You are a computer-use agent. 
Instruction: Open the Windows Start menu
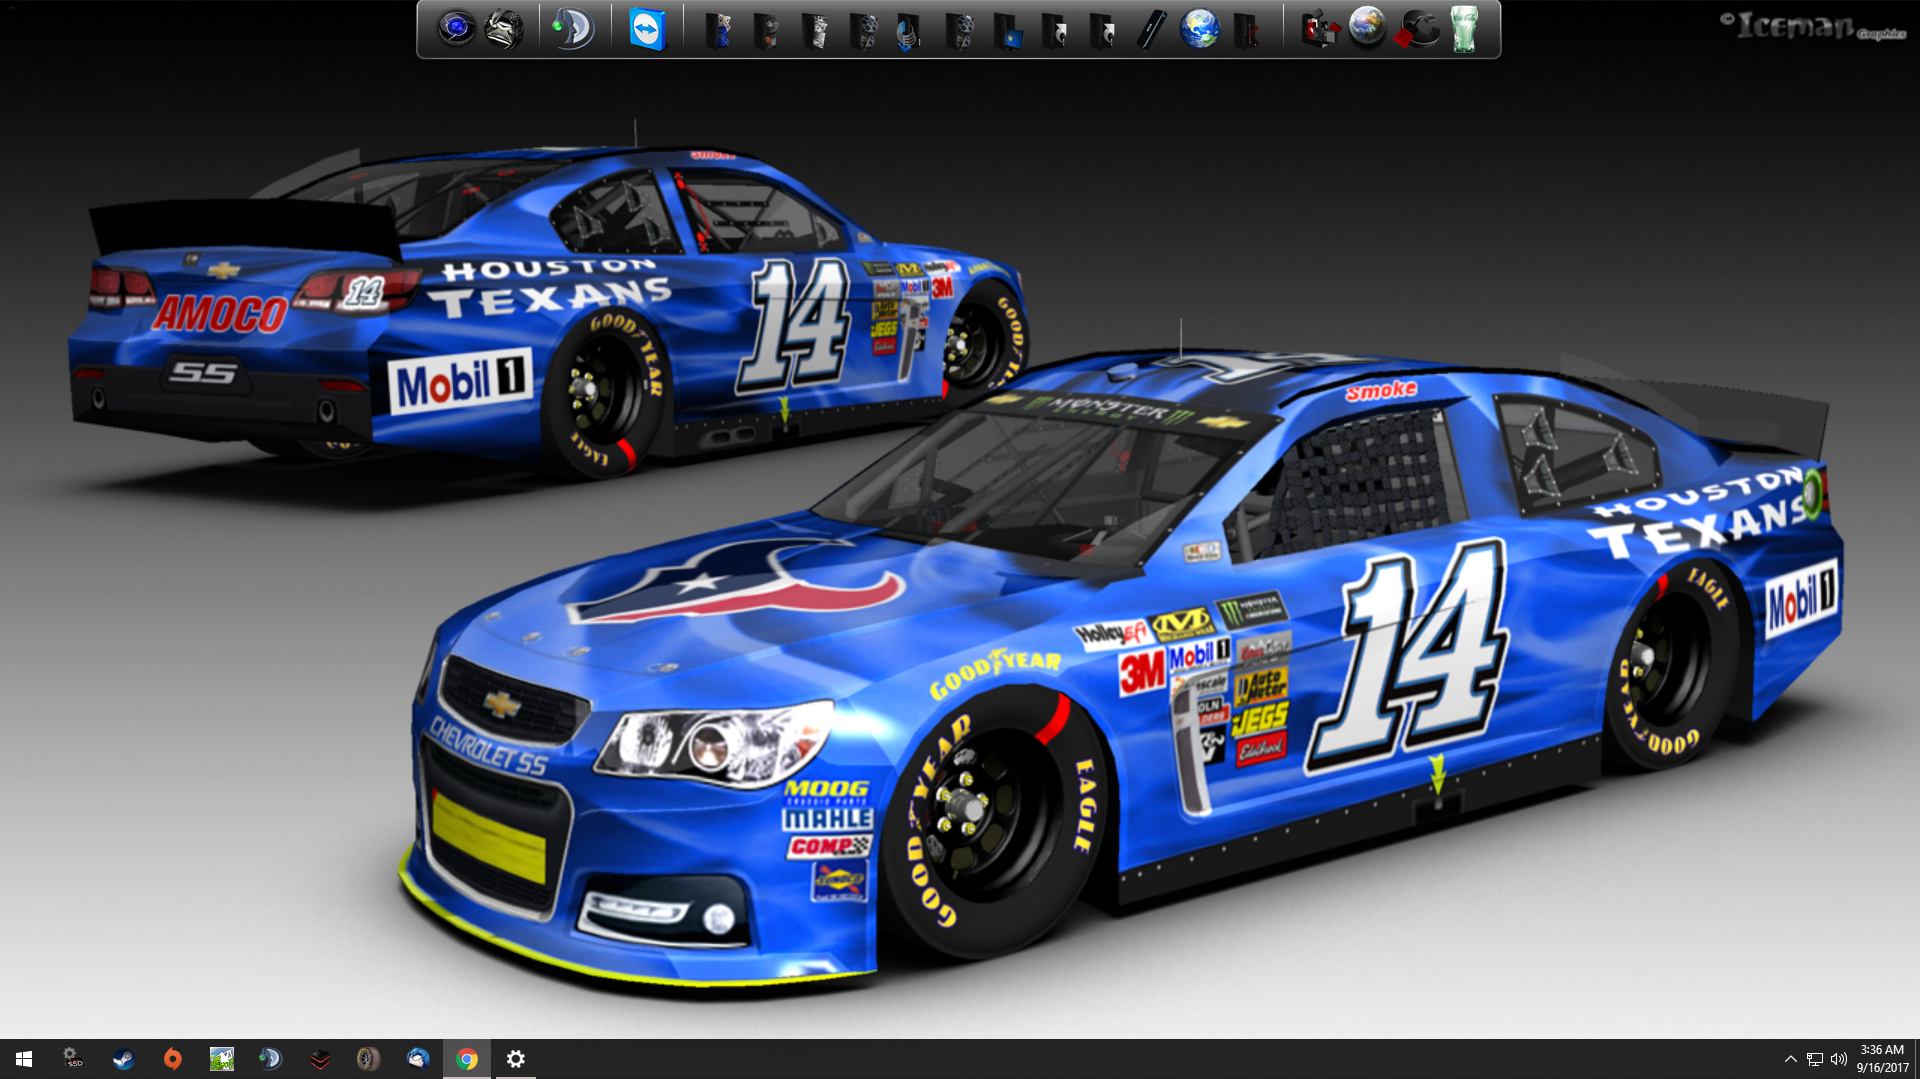pos(24,1059)
